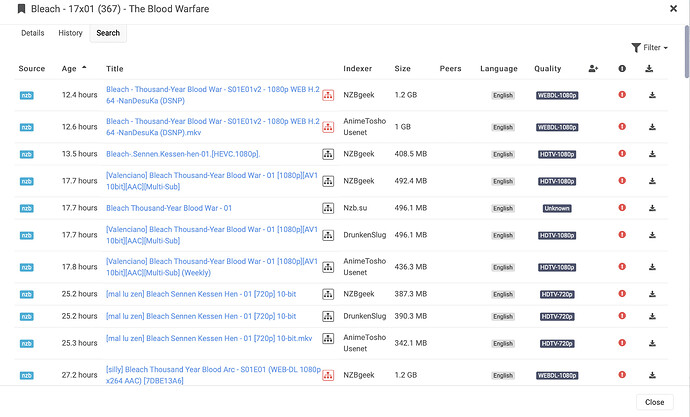
Task: Sort results by Size column
Action: (402, 69)
